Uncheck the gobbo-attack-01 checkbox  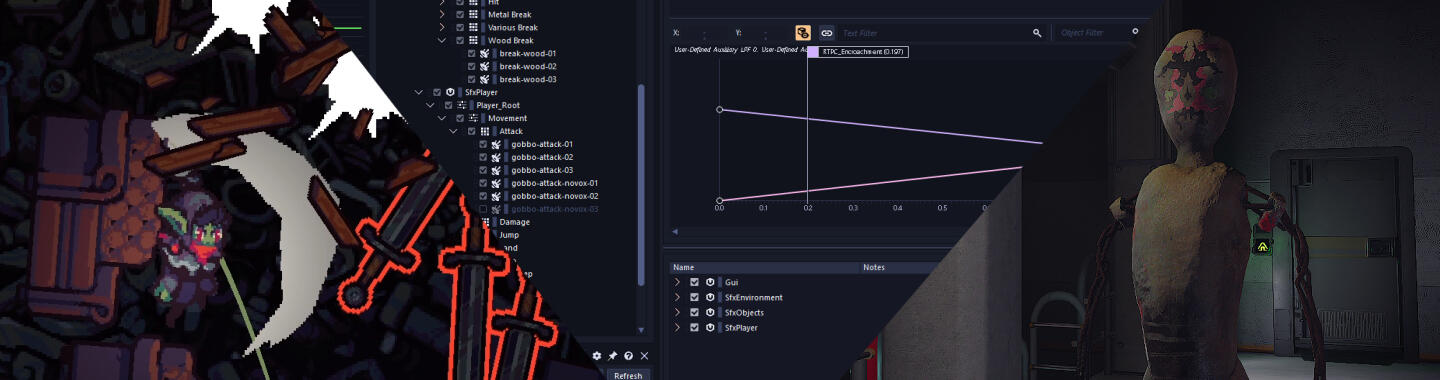coord(483,144)
